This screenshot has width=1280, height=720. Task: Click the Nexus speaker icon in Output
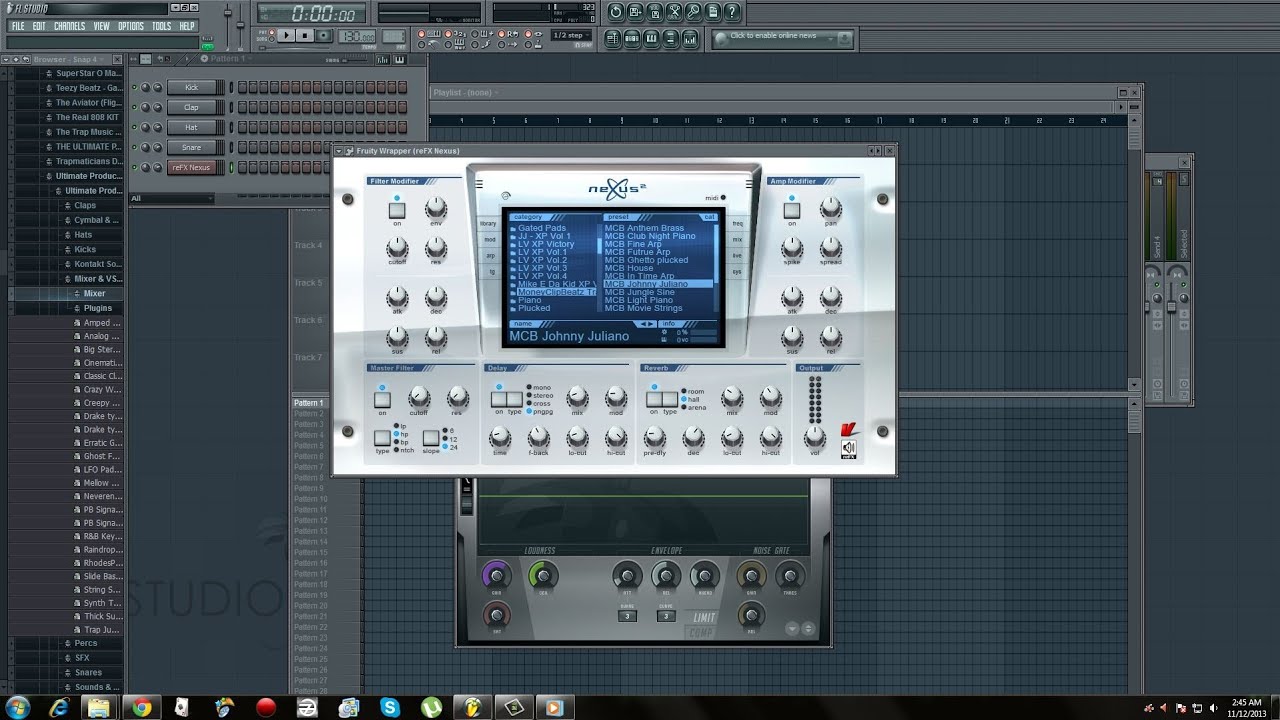pyautogui.click(x=848, y=449)
